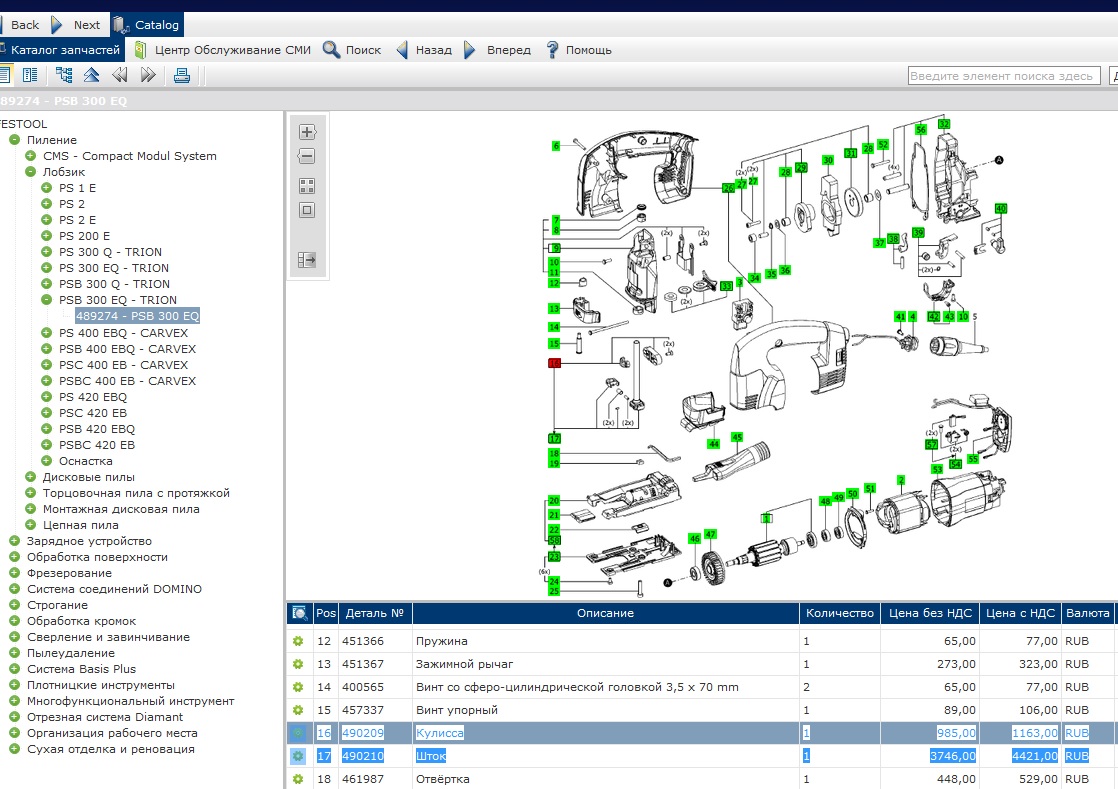
Task: Click the Назад menu item
Action: (x=424, y=50)
